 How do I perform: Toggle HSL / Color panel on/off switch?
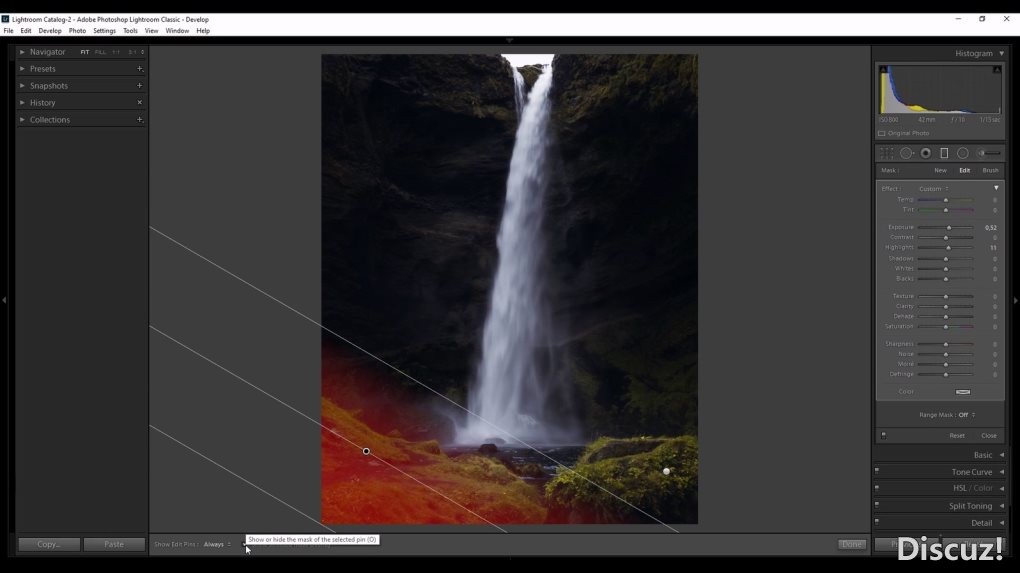click(x=877, y=487)
